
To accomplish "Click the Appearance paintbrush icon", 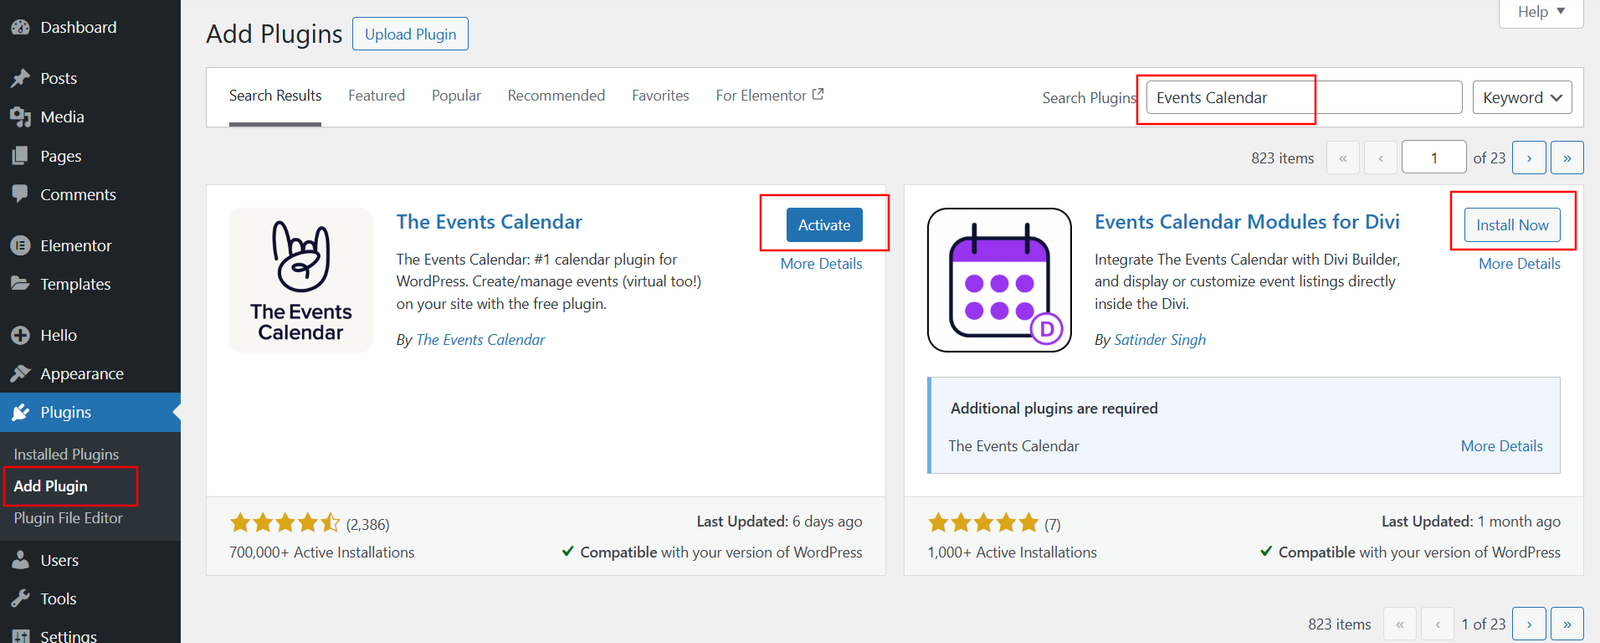I will tap(20, 374).
